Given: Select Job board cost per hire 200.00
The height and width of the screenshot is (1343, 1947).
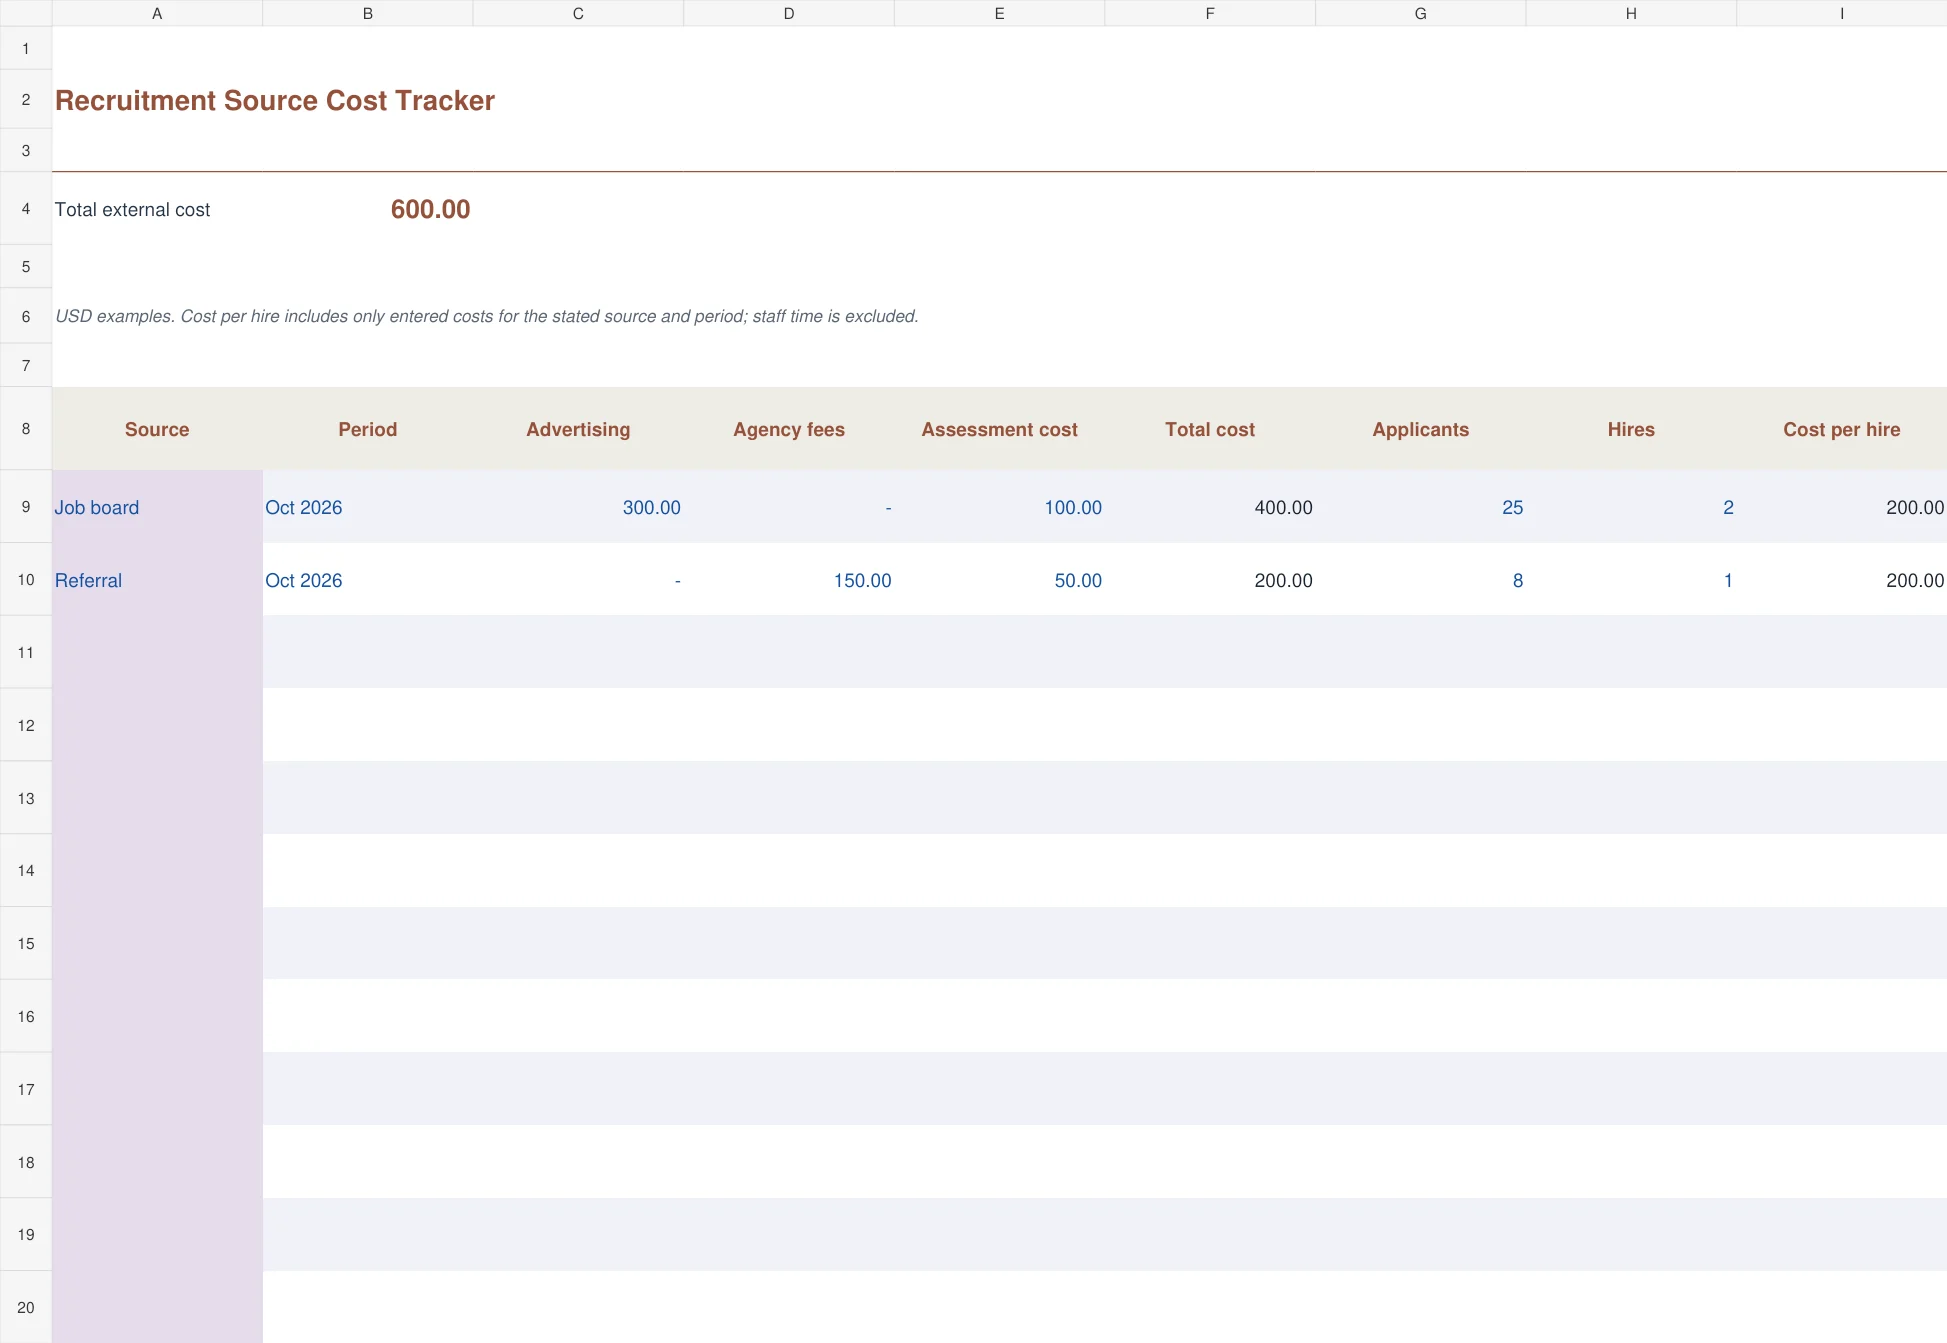Looking at the screenshot, I should (1841, 507).
